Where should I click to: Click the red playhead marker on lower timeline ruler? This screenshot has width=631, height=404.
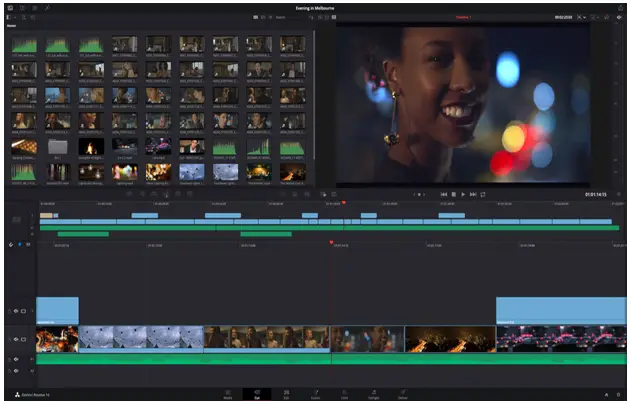point(331,242)
